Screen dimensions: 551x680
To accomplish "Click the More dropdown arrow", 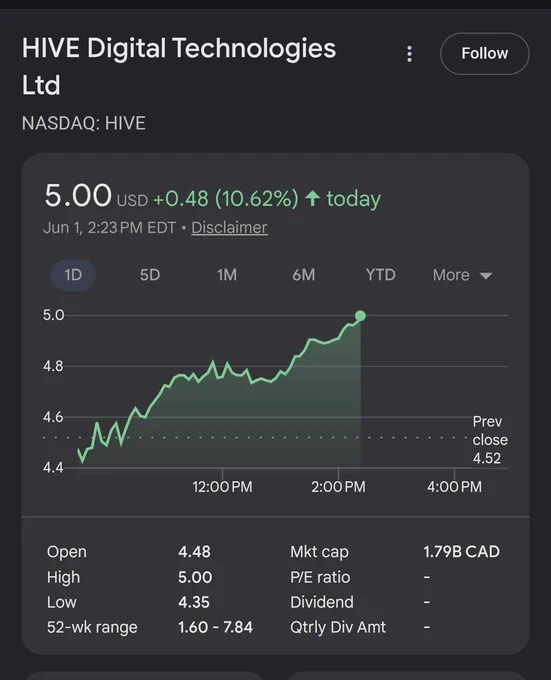I will point(486,276).
